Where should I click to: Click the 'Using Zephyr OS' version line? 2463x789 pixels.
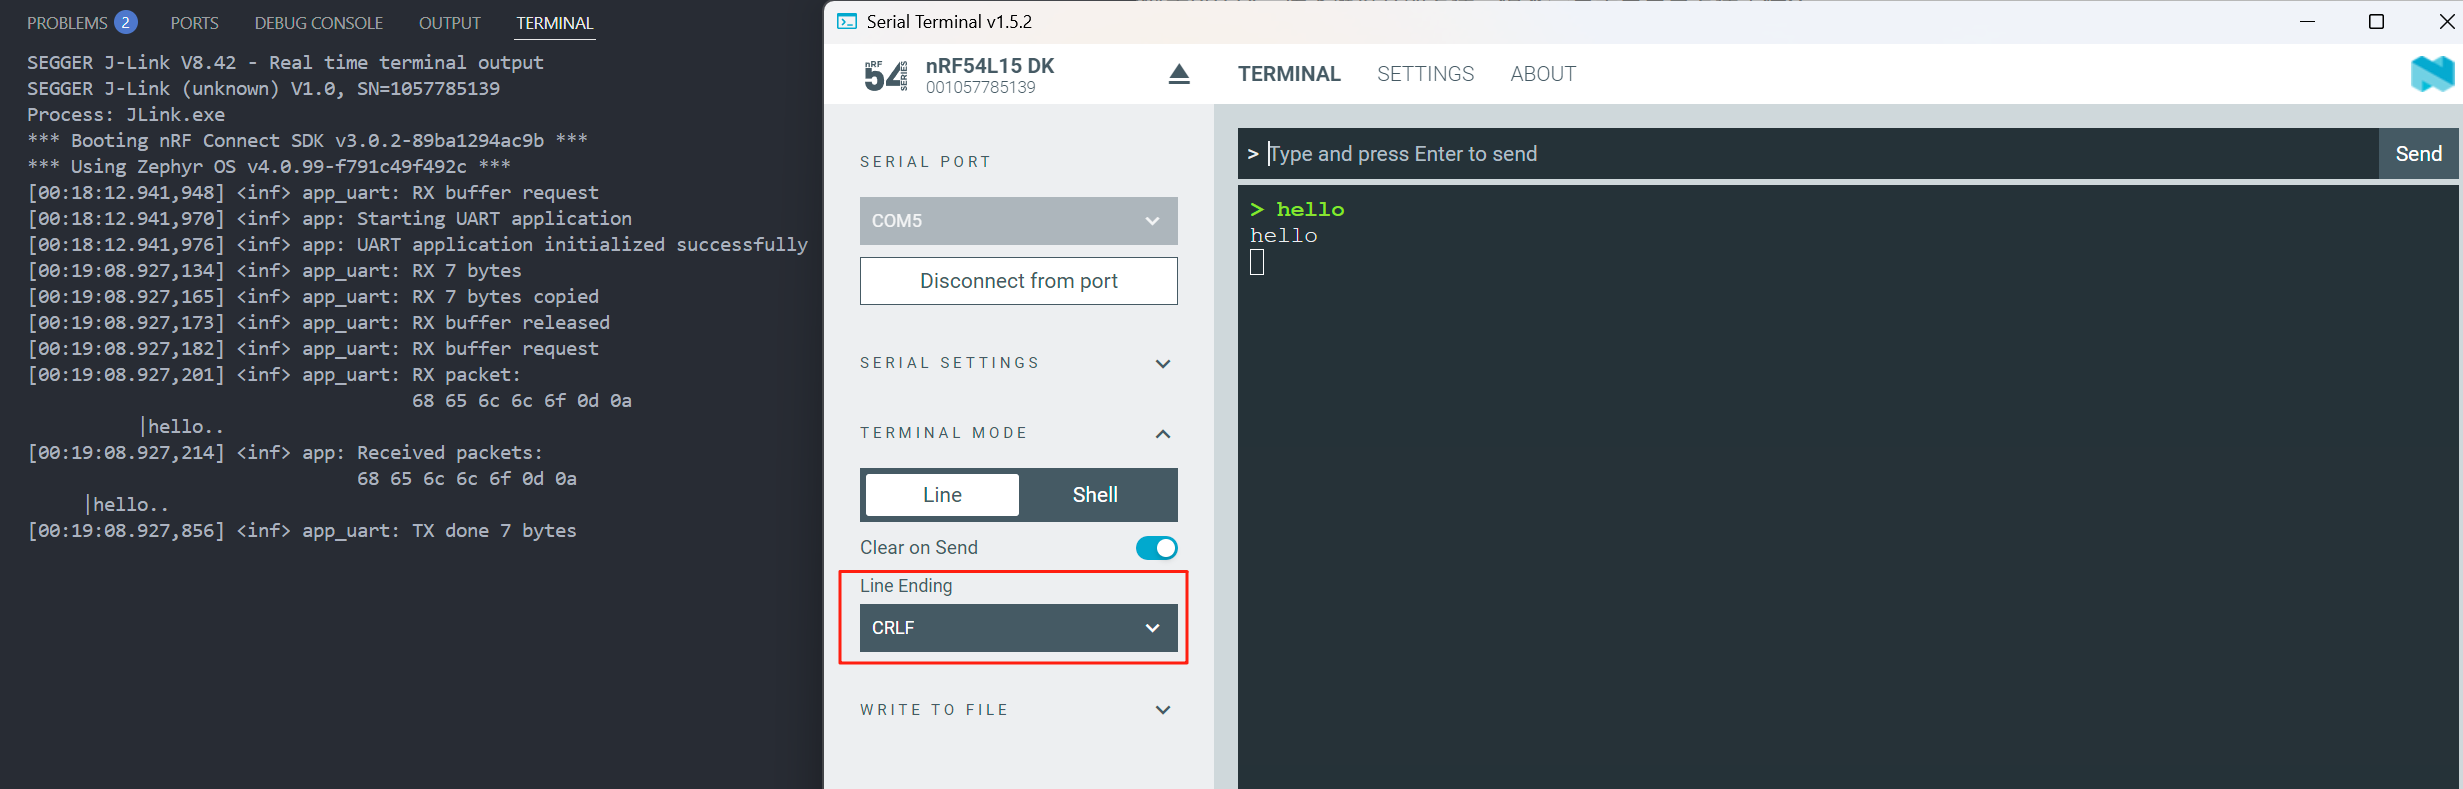click(269, 167)
